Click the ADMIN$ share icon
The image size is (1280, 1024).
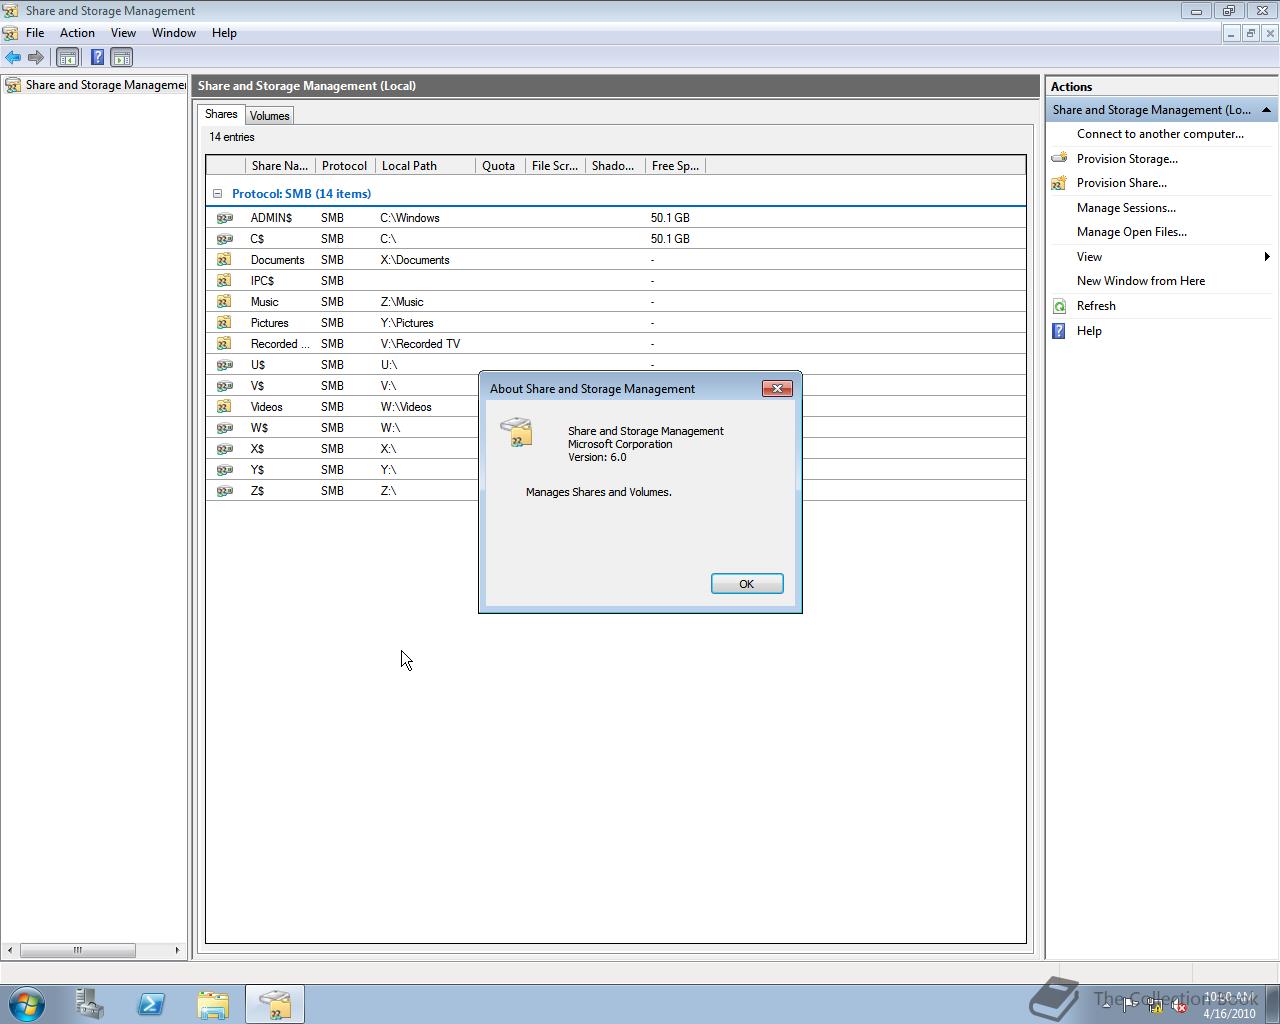[225, 218]
